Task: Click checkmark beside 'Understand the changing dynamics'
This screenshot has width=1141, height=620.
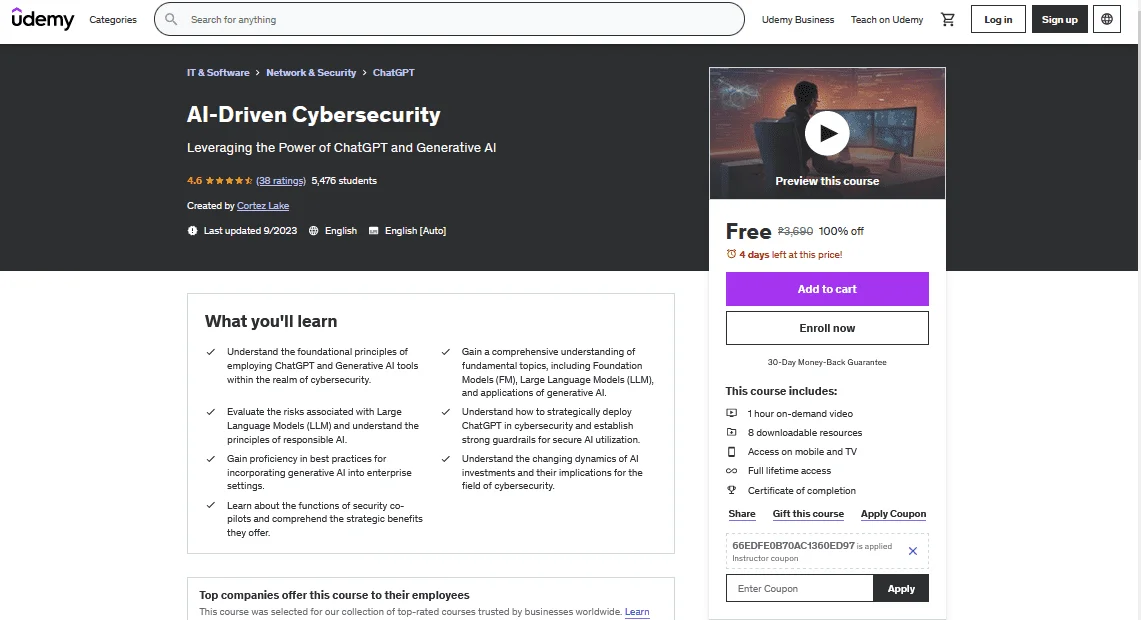Action: pos(445,458)
